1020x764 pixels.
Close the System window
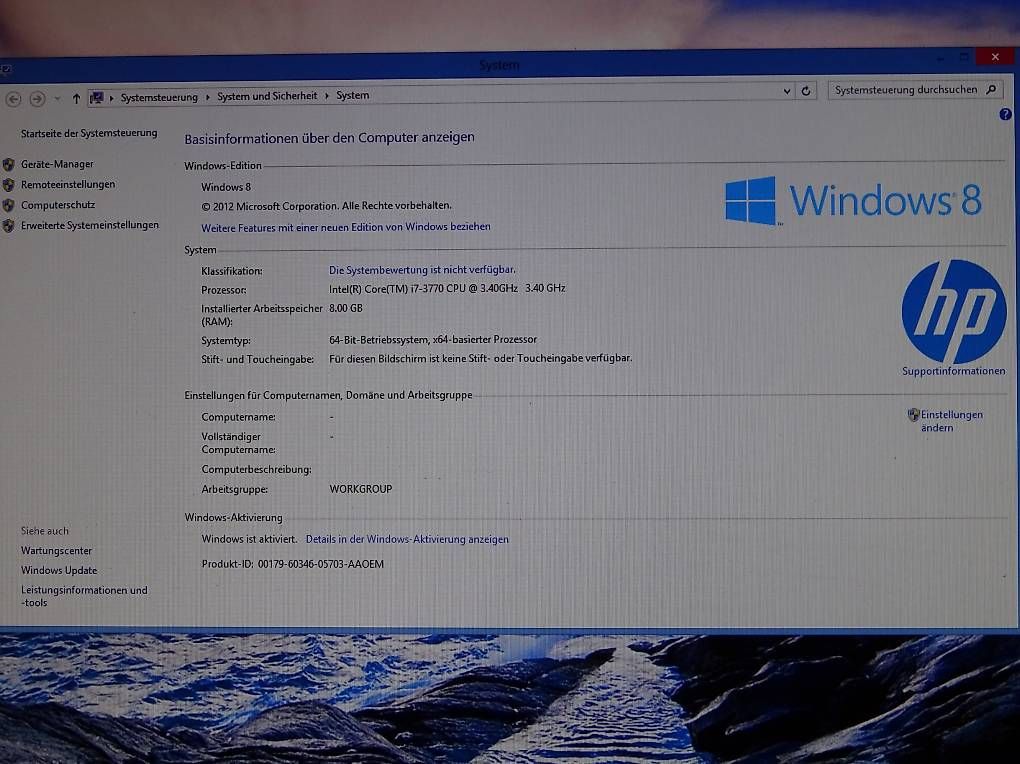click(x=995, y=57)
